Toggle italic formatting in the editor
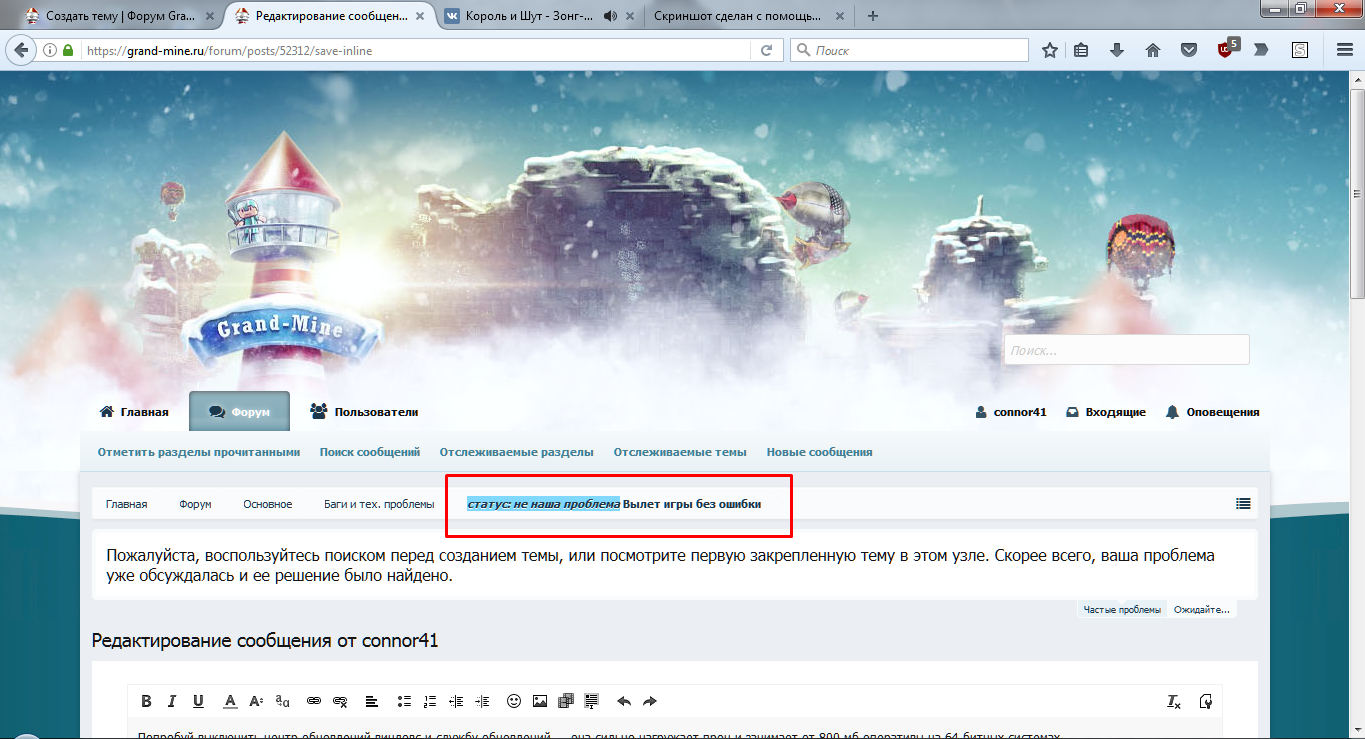This screenshot has height=739, width=1365. point(172,701)
